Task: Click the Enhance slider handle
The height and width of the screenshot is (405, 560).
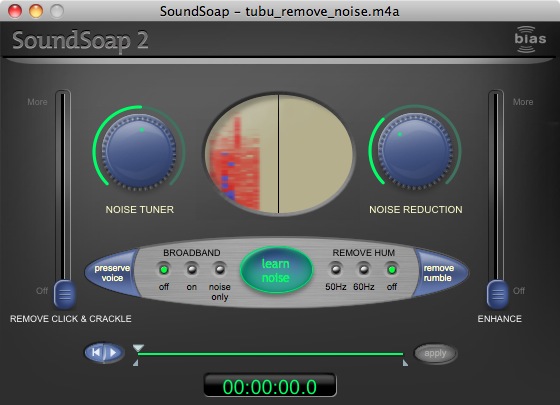Action: (x=497, y=294)
